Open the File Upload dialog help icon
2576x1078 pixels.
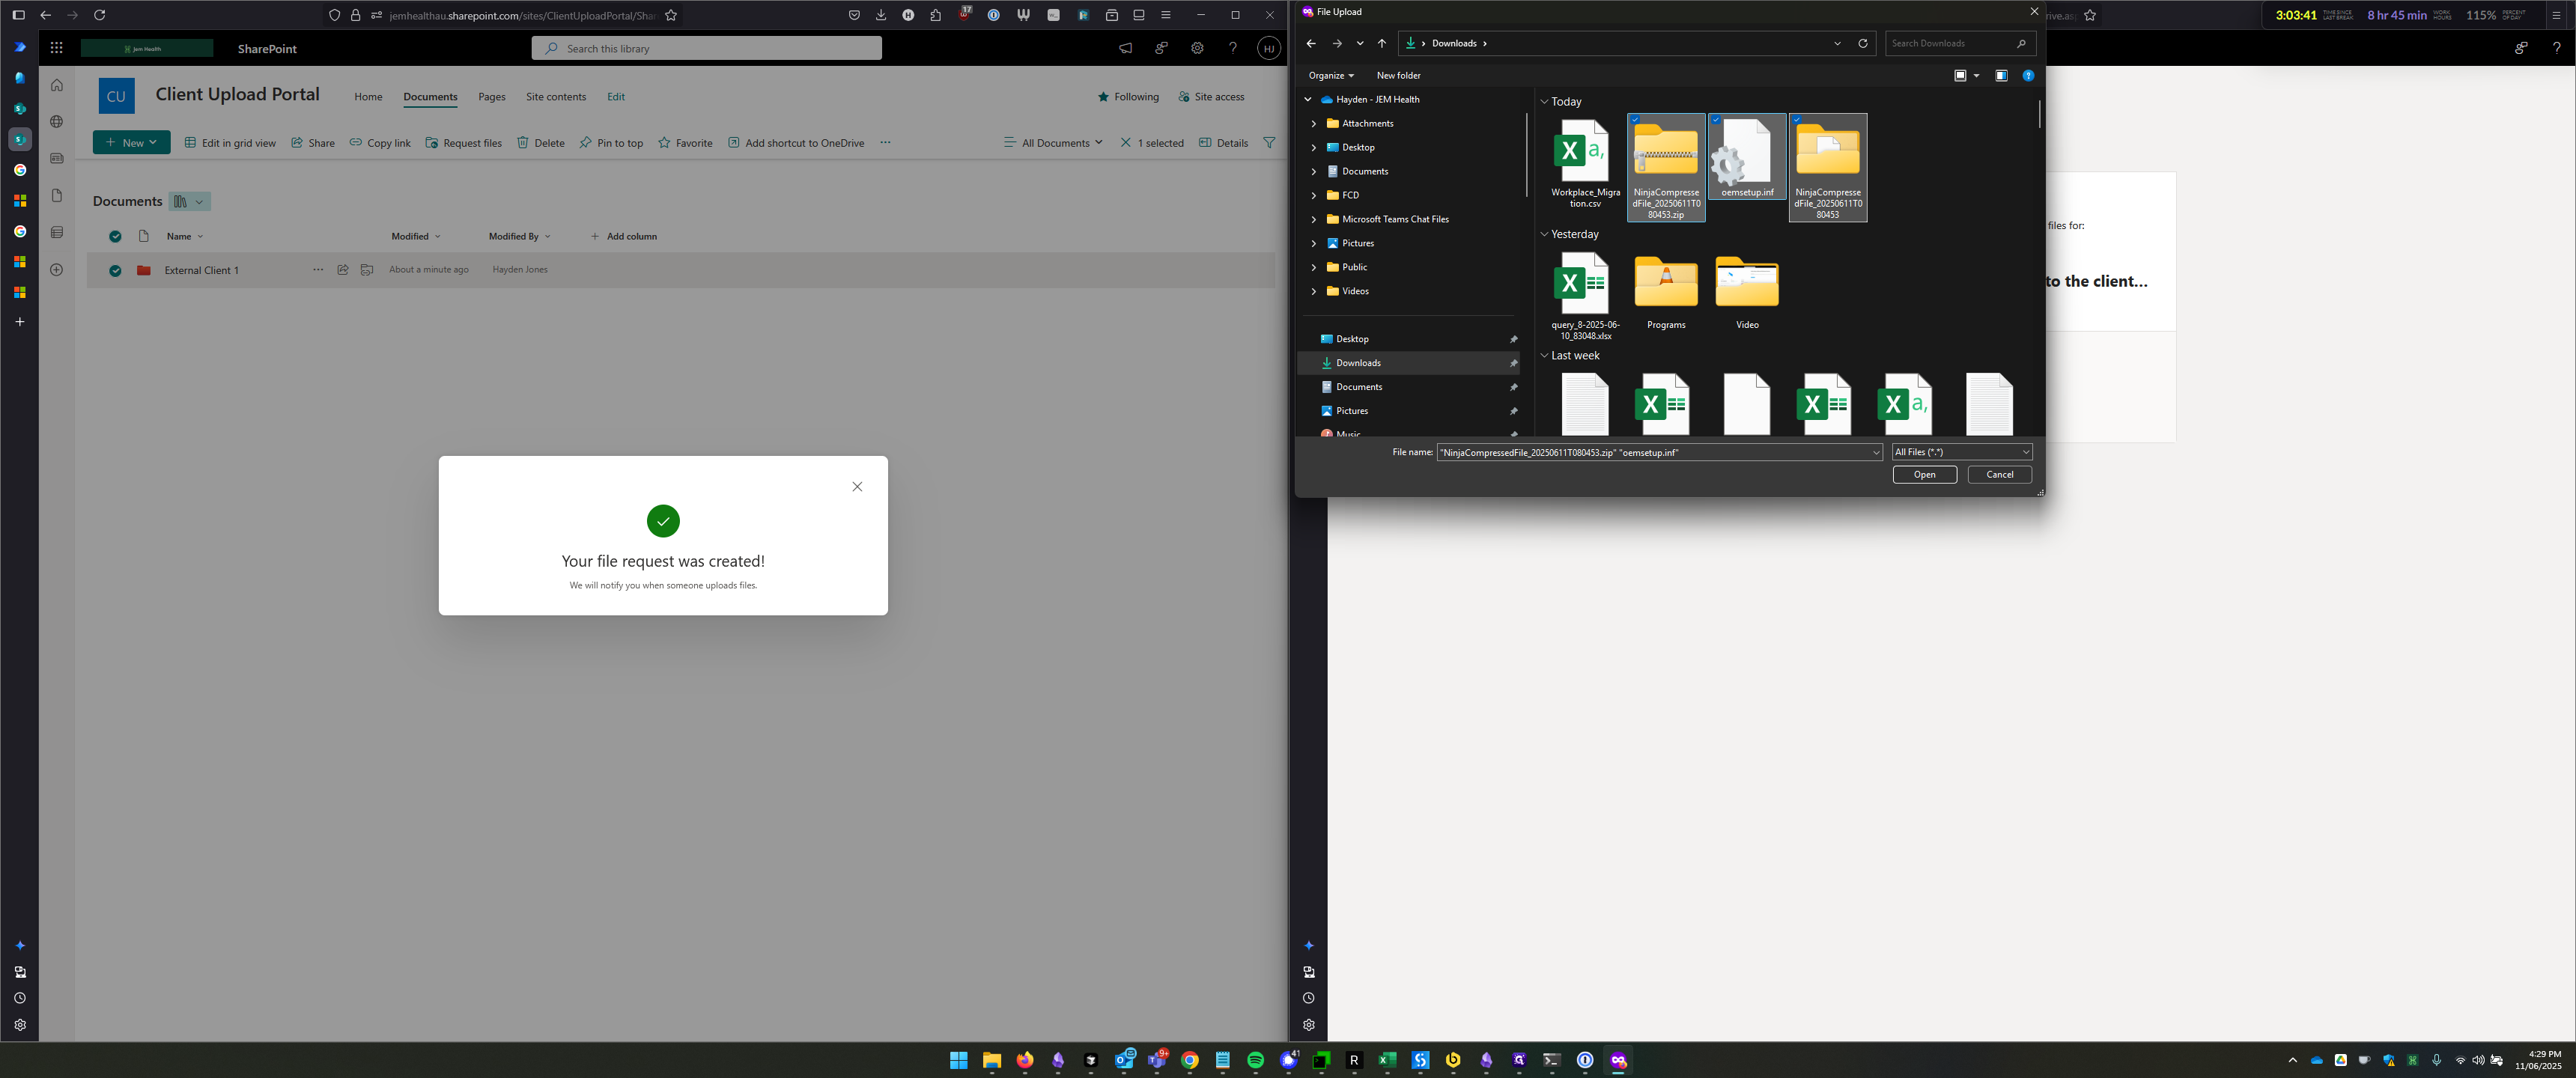click(2028, 76)
